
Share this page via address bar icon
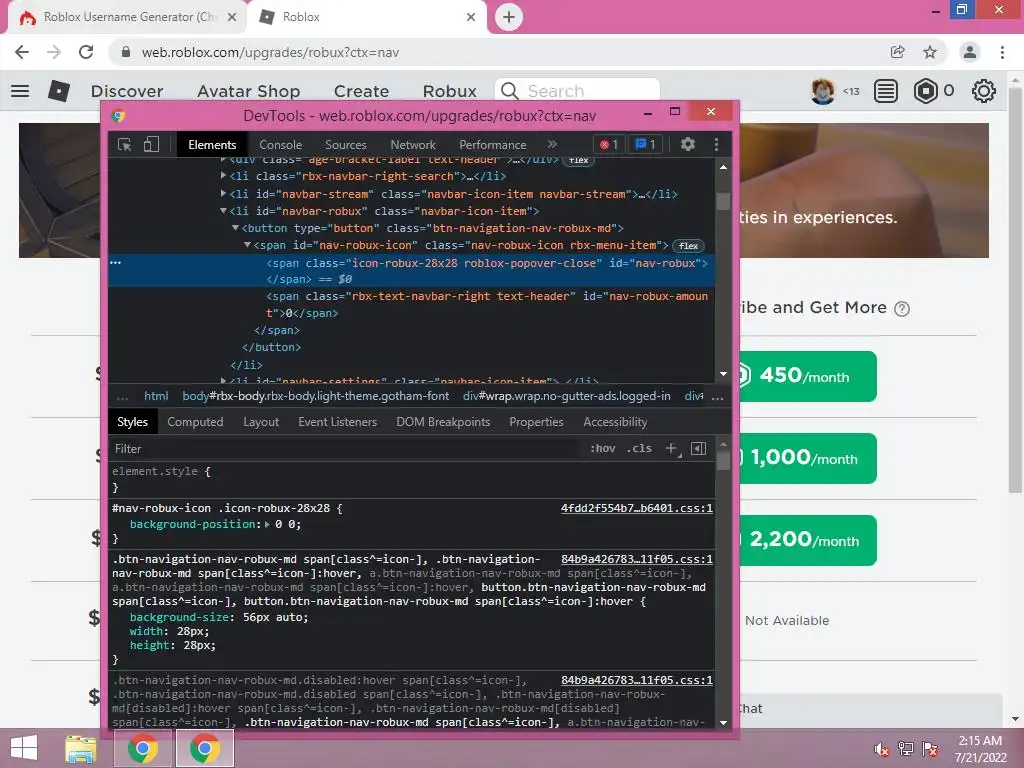[x=898, y=52]
